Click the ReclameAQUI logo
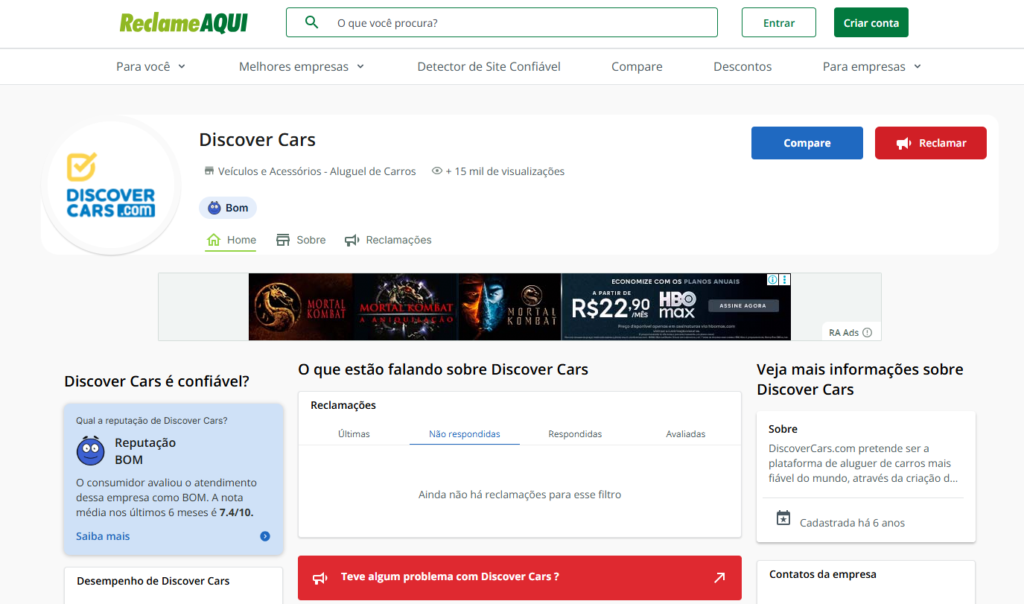 [x=184, y=23]
